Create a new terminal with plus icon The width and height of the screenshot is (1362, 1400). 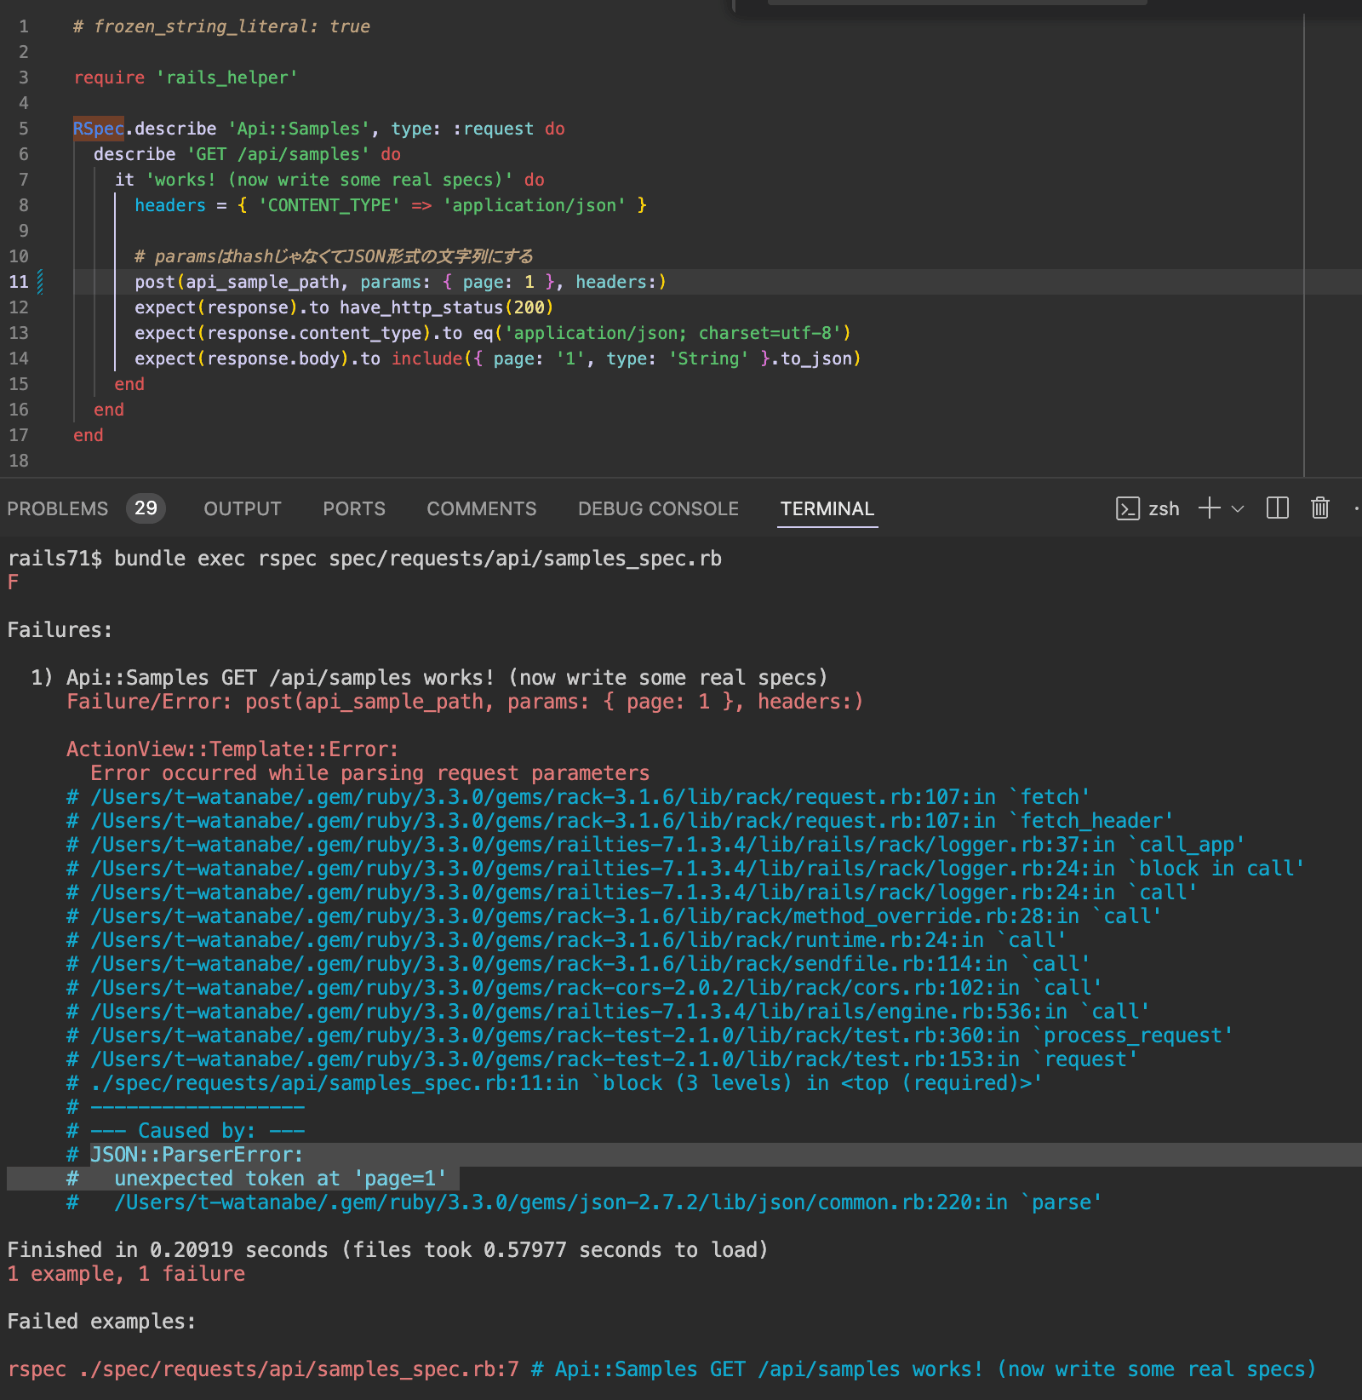pos(1209,508)
